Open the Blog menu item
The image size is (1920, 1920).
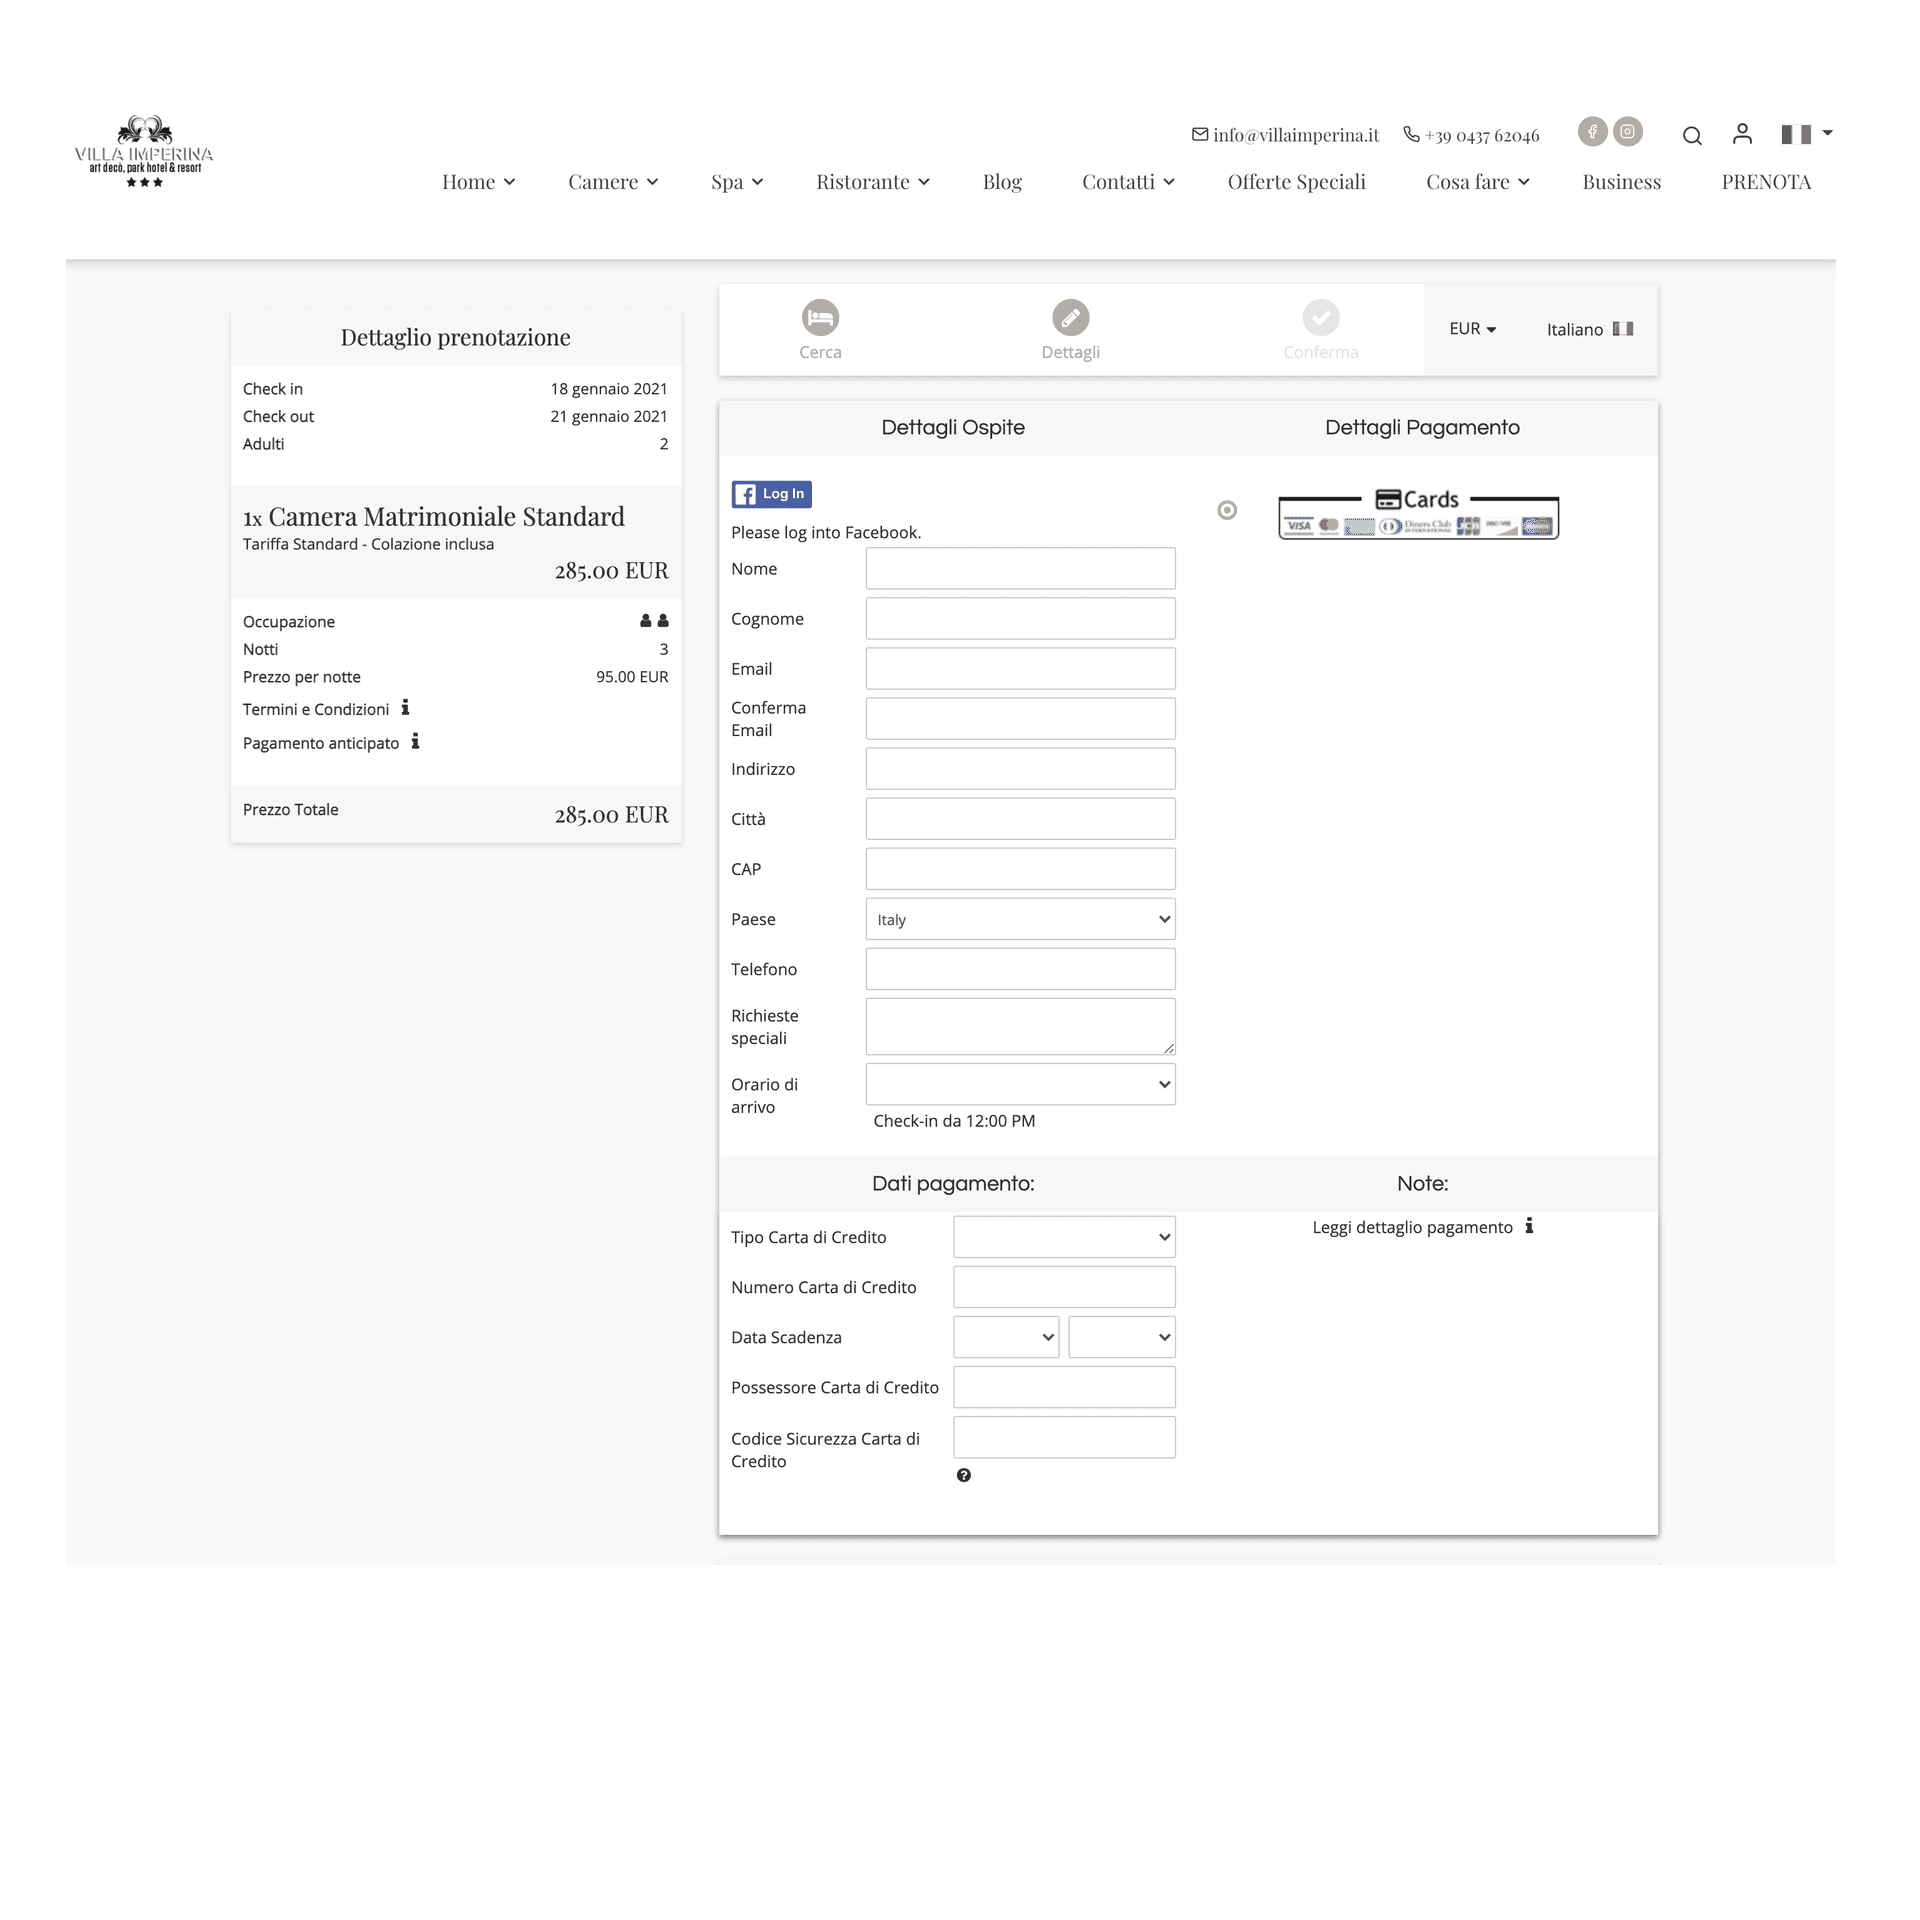coord(1002,182)
